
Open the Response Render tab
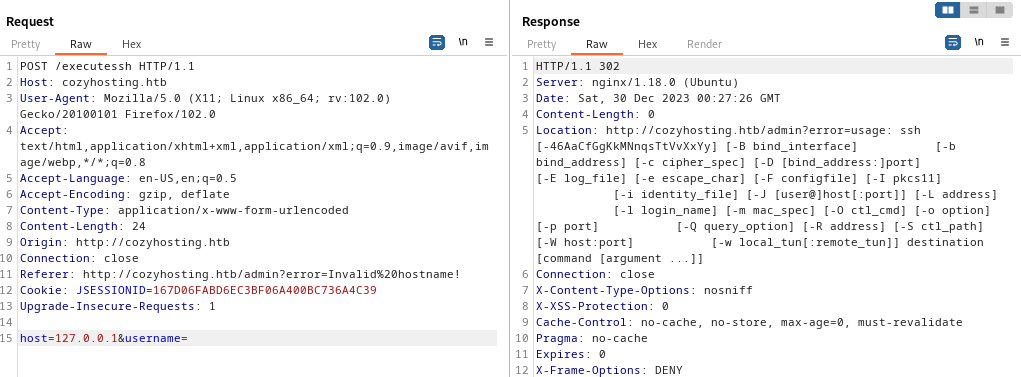(x=705, y=44)
